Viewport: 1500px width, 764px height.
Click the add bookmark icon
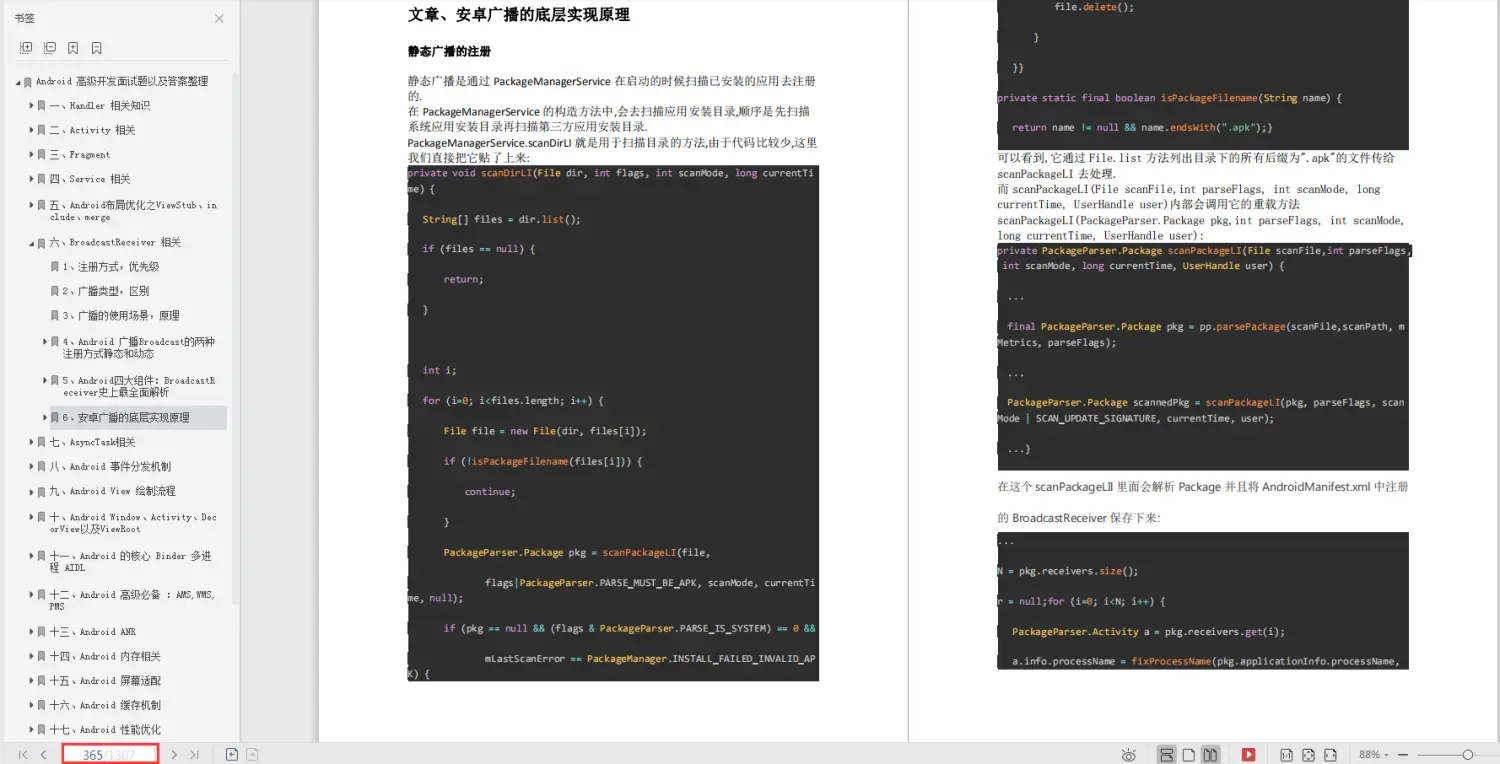pos(73,47)
